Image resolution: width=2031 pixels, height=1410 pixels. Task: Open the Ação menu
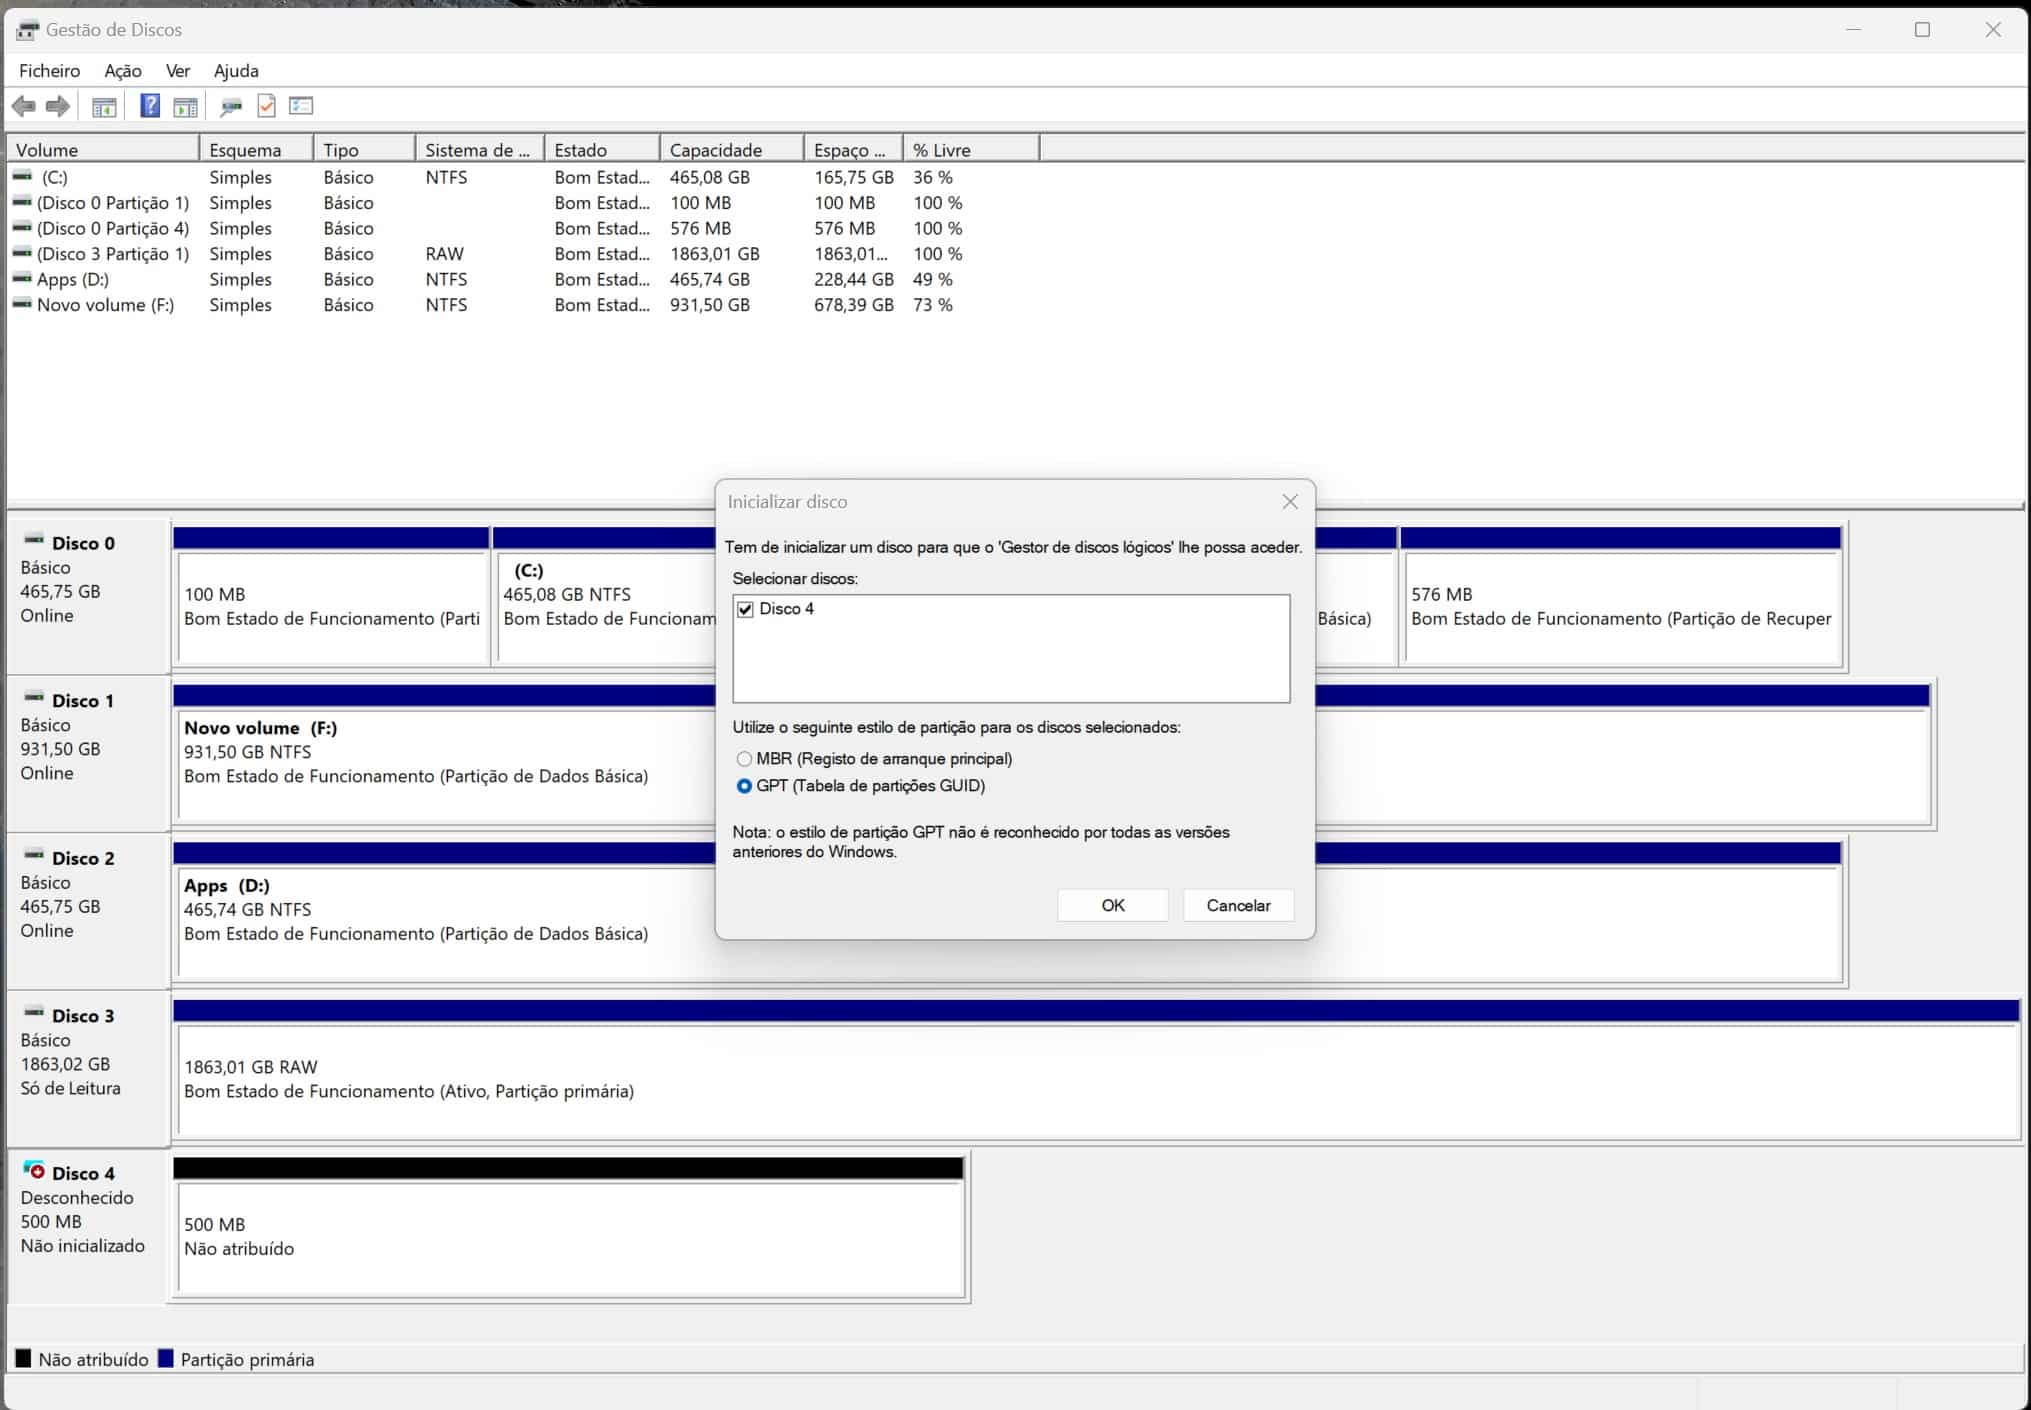123,71
